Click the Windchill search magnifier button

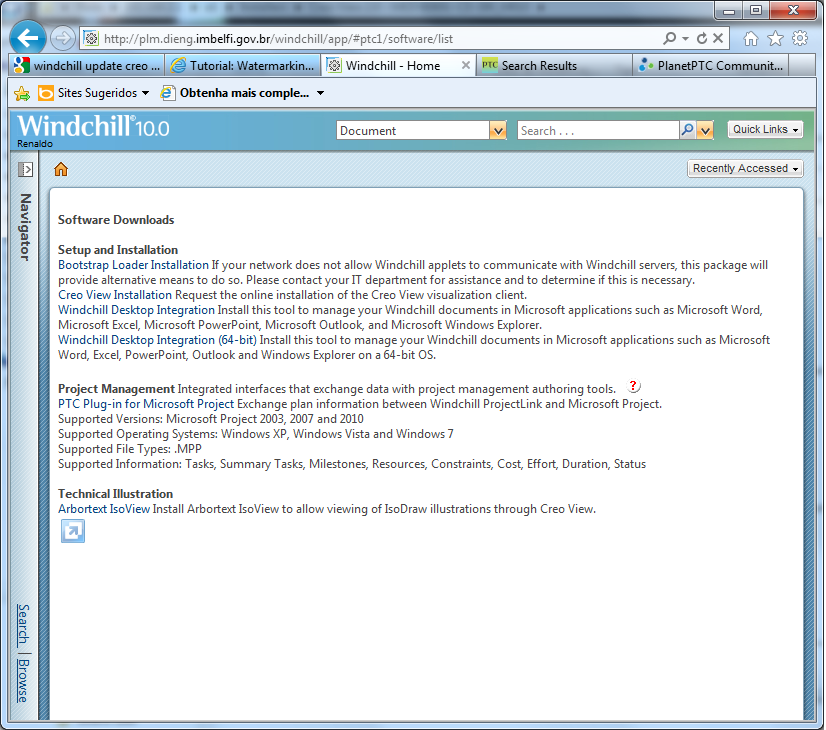click(687, 130)
